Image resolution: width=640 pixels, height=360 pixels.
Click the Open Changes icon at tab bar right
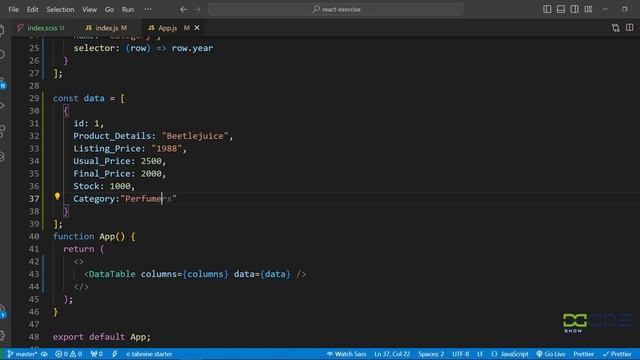[x=616, y=28]
